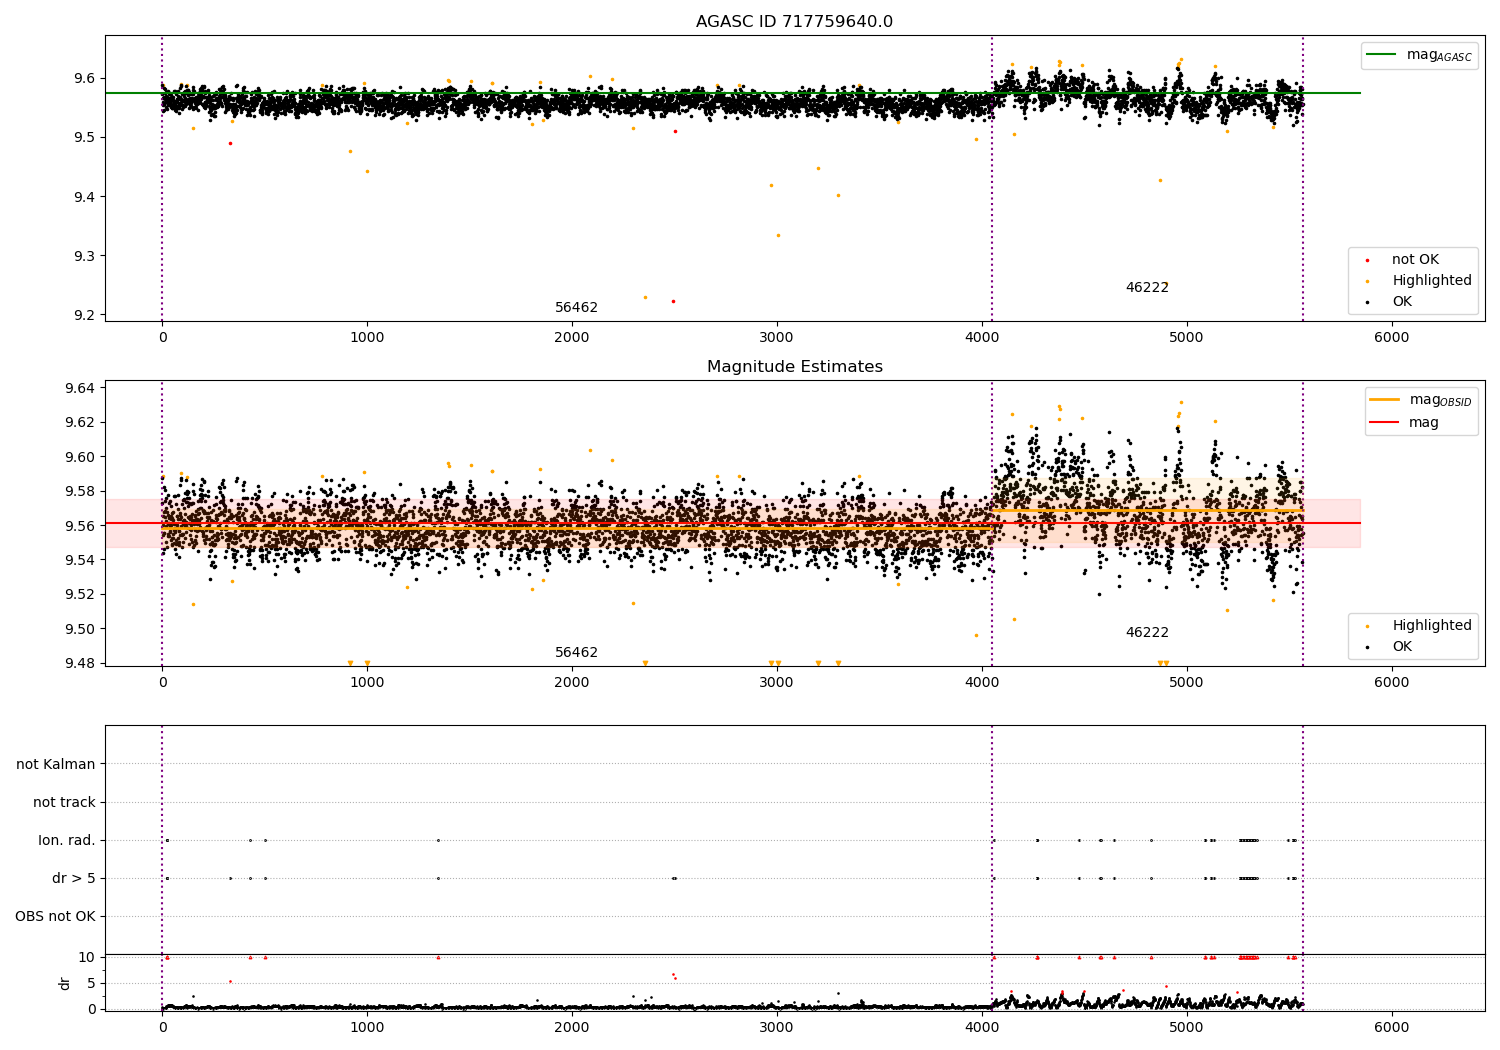Viewport: 1500px width, 1050px height.
Task: Click the 'dr > 5' row label
Action: click(x=74, y=878)
